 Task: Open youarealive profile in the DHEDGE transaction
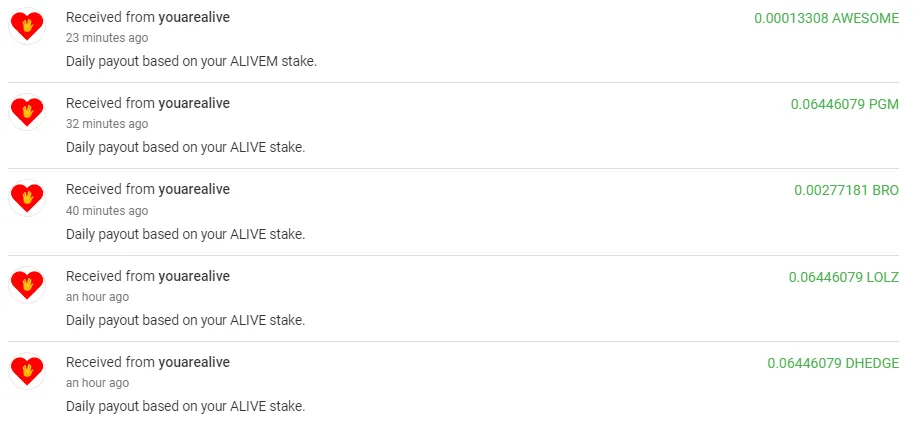pyautogui.click(x=194, y=362)
